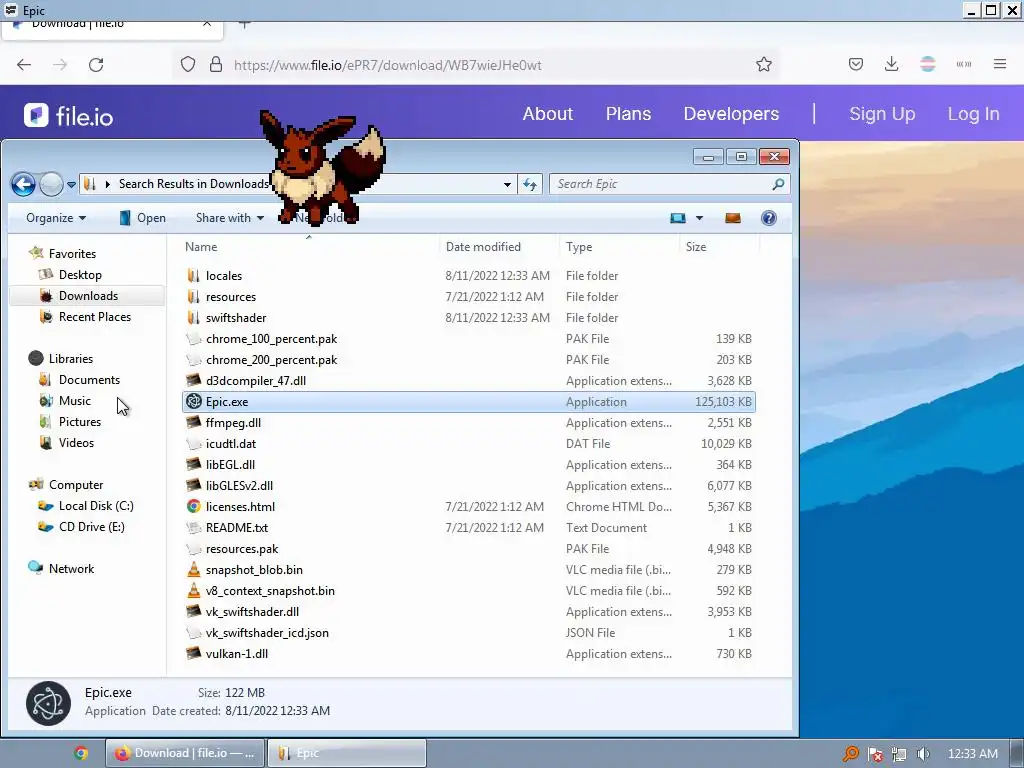Screen dimensions: 1024x768
Task: Select Network in navigation pane
Action: (x=71, y=569)
